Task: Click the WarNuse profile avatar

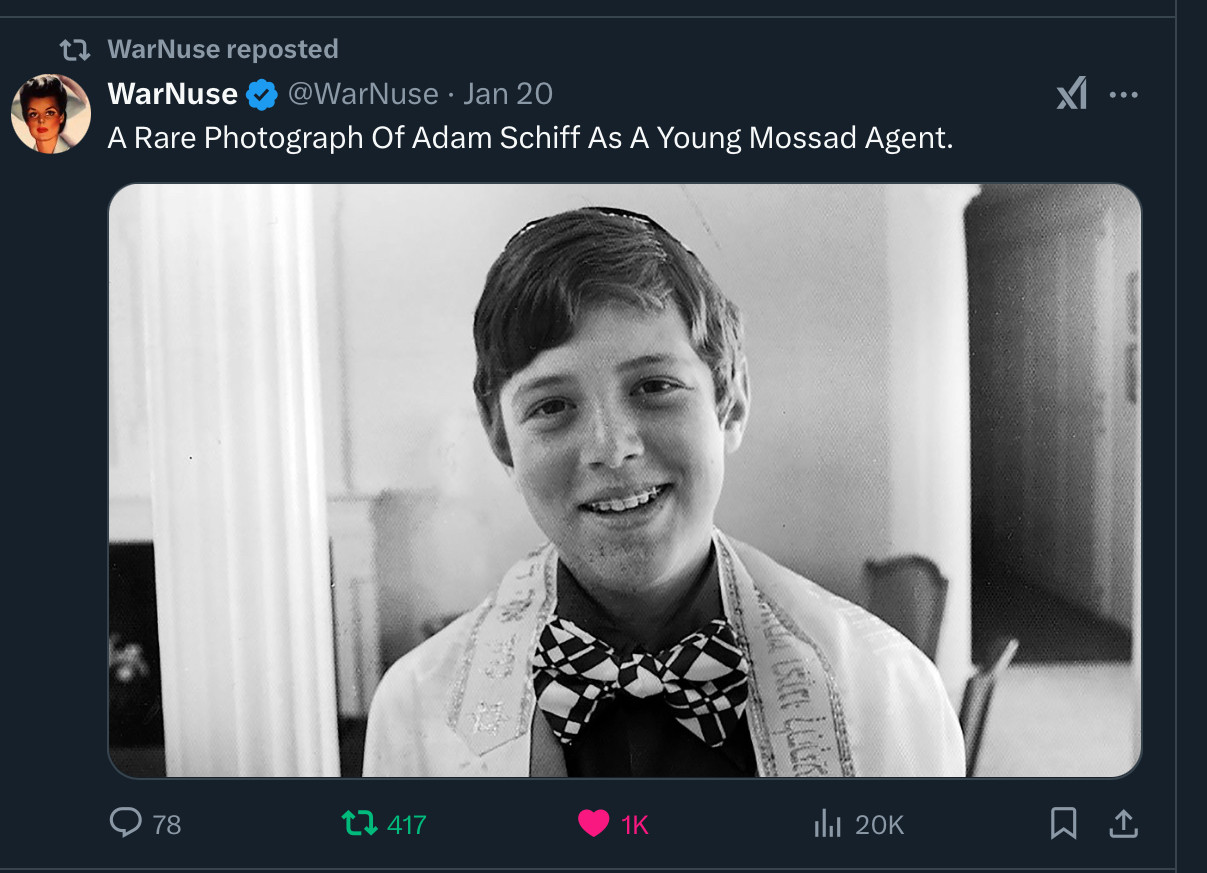Action: point(51,114)
